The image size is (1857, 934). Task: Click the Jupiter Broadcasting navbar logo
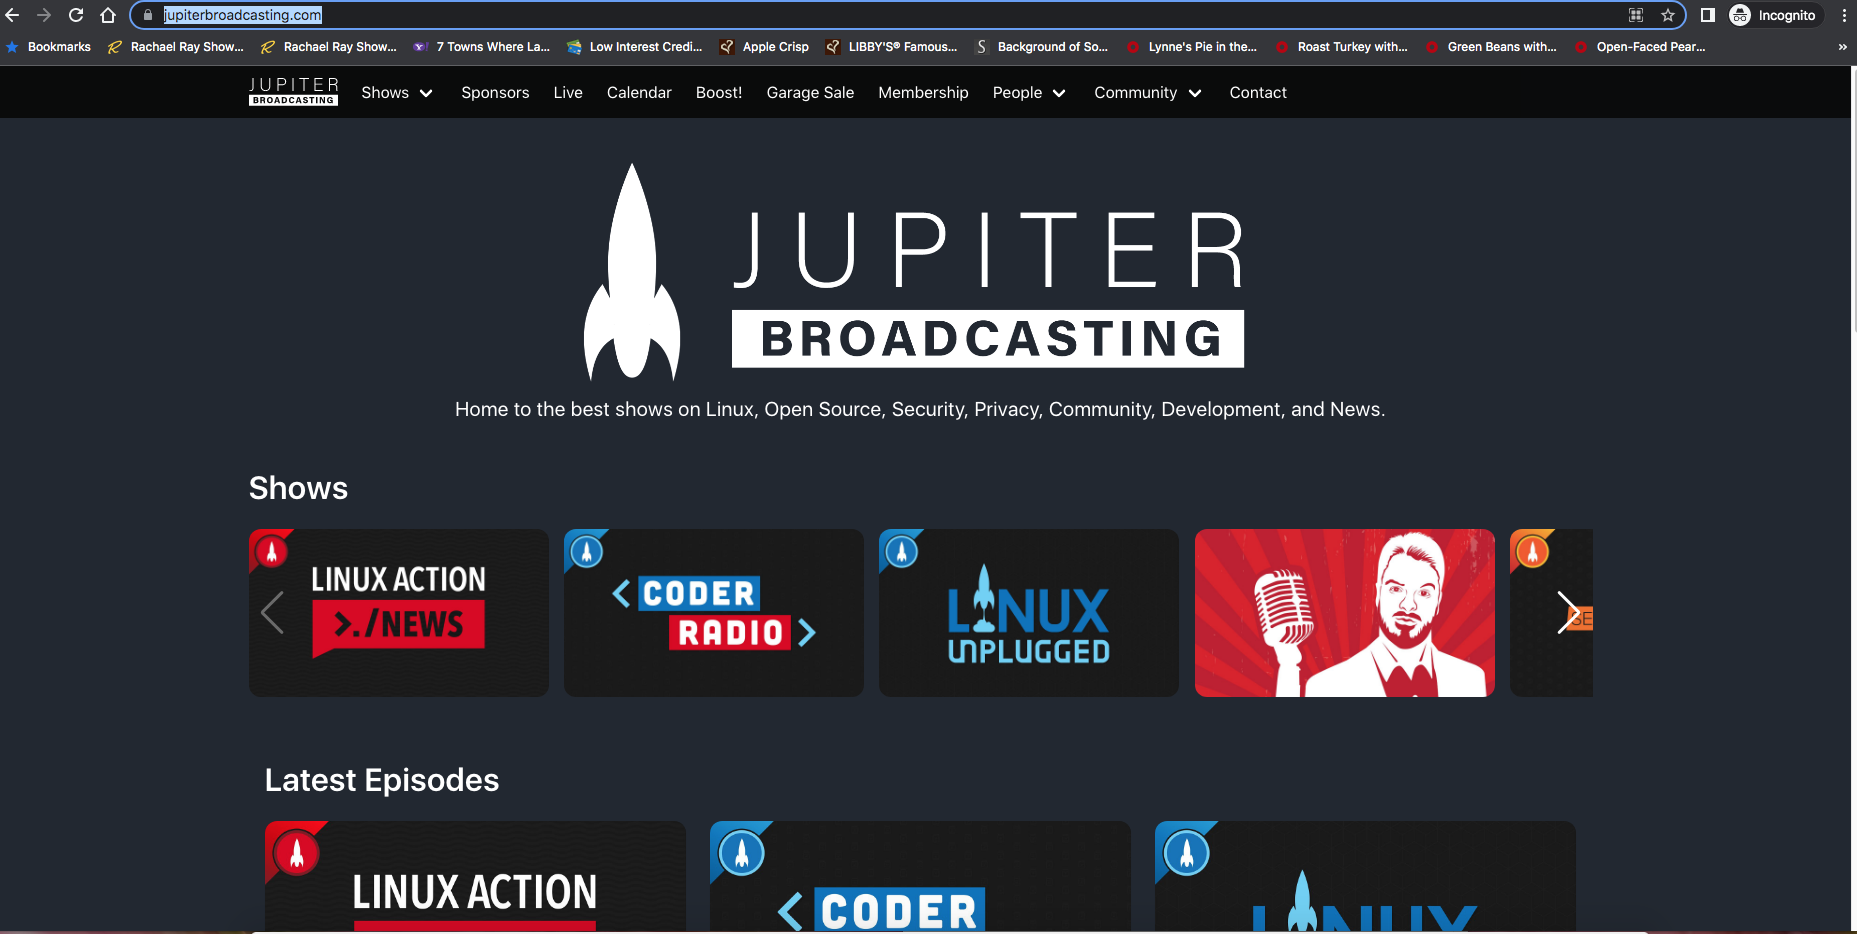293,92
